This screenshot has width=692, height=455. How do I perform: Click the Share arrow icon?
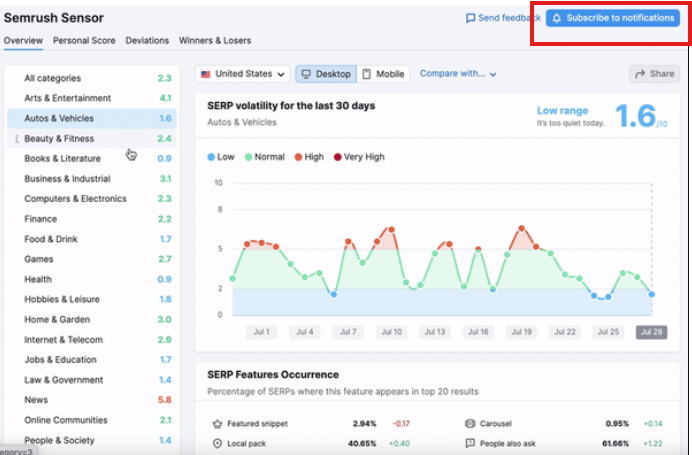pos(638,74)
